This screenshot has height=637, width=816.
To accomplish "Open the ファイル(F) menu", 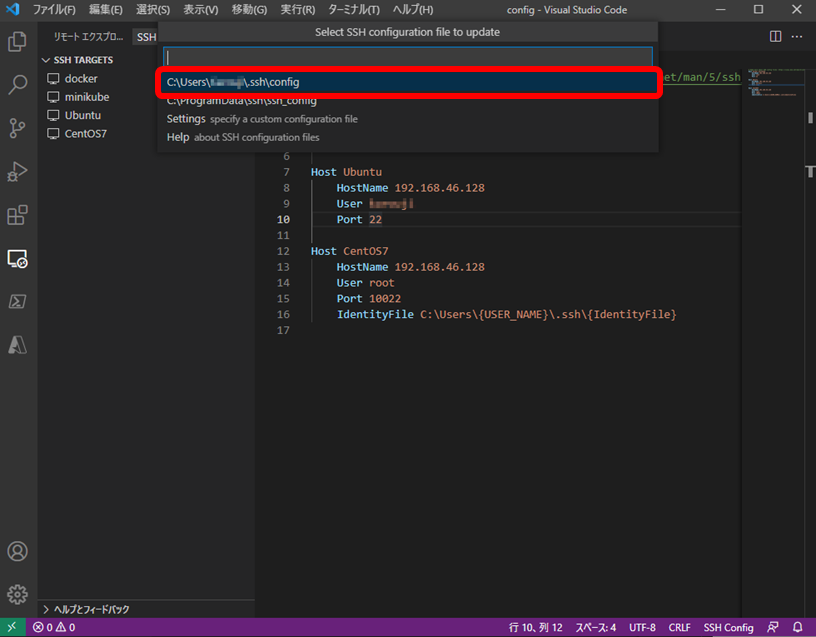I will (54, 10).
